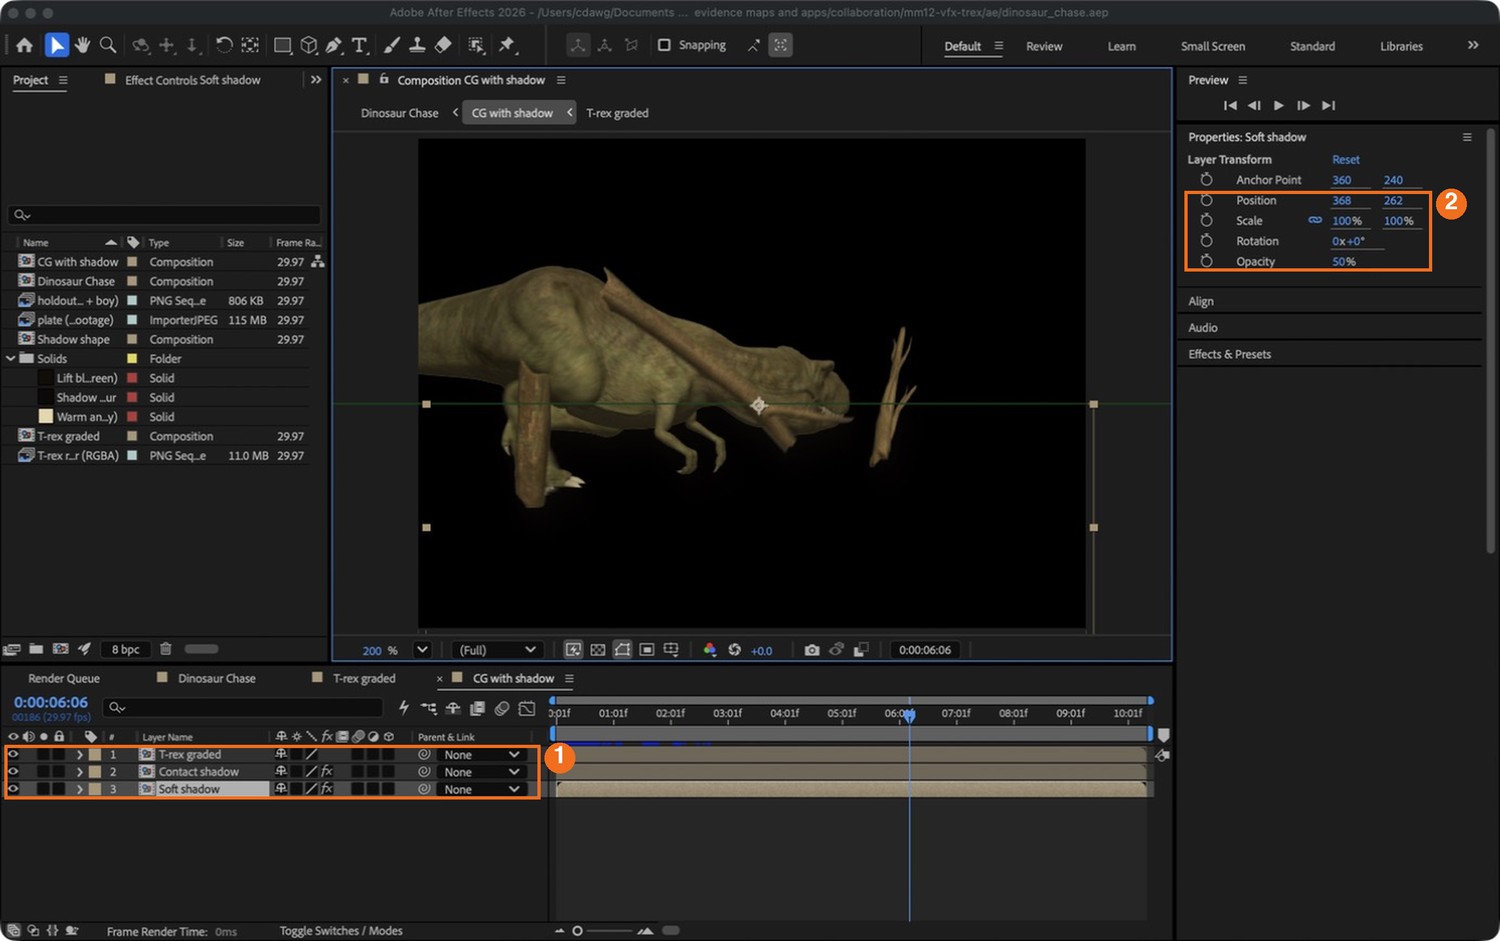
Task: Open Effects & Presets panel section
Action: (x=1229, y=354)
